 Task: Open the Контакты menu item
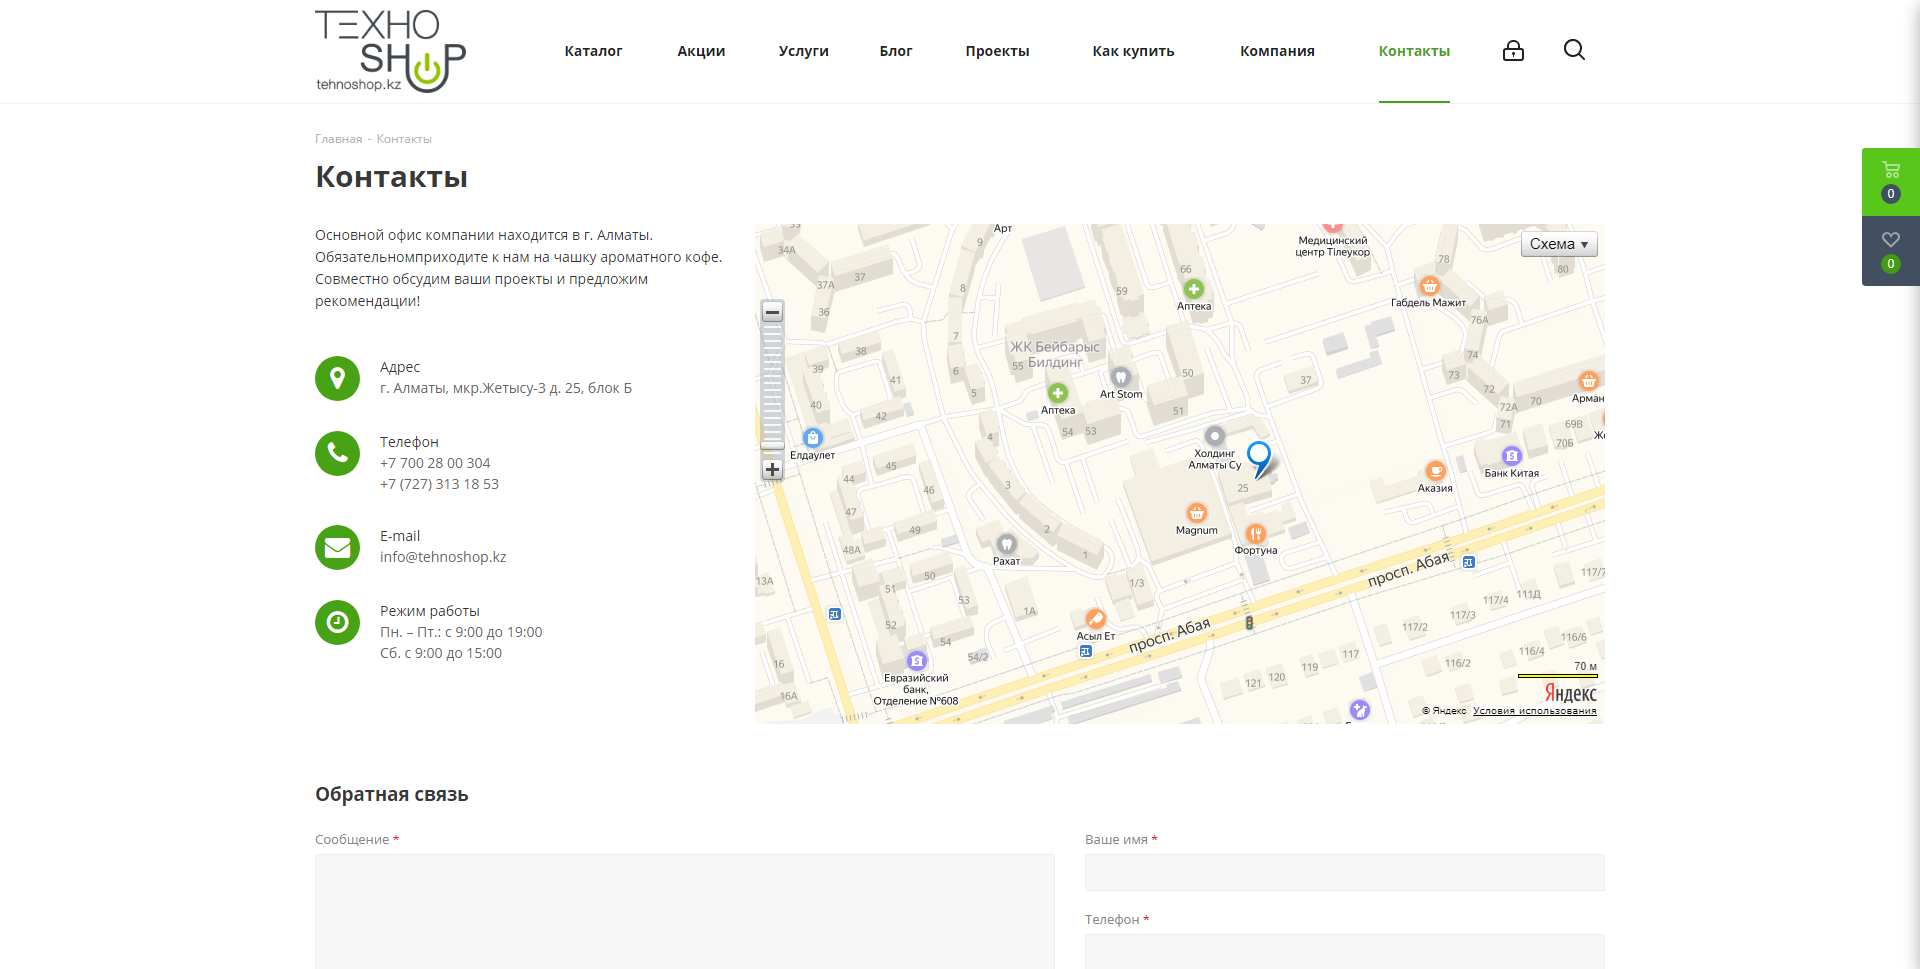pos(1414,51)
